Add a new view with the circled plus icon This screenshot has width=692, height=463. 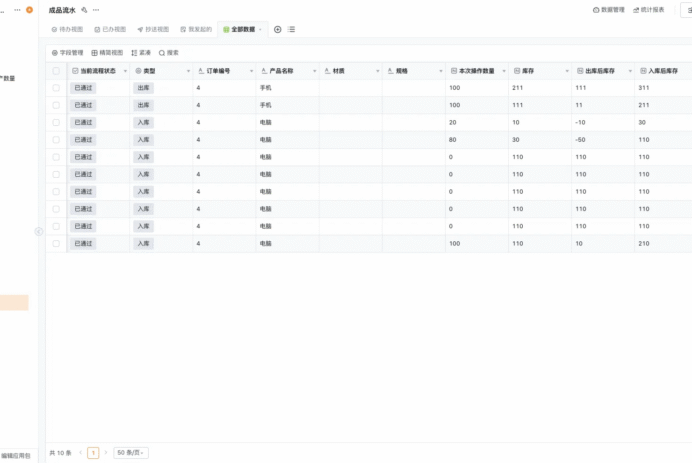(278, 30)
